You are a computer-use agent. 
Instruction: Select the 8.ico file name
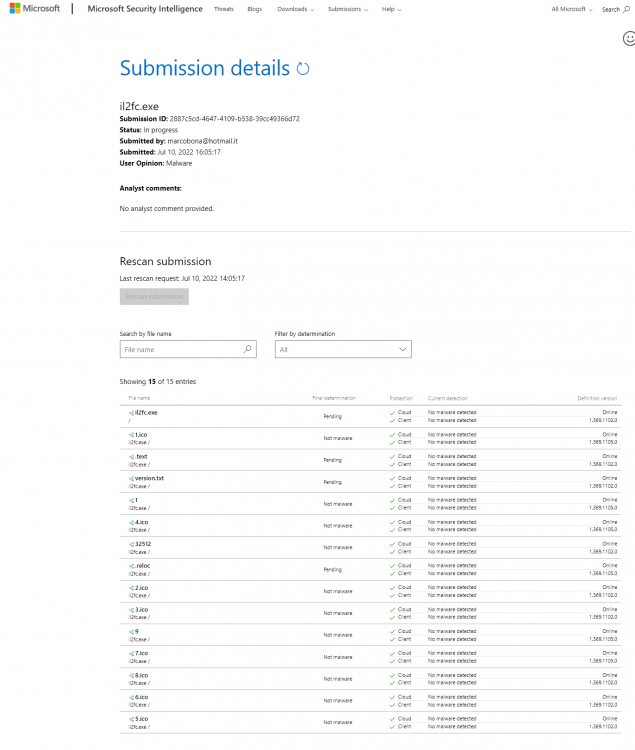(142, 675)
